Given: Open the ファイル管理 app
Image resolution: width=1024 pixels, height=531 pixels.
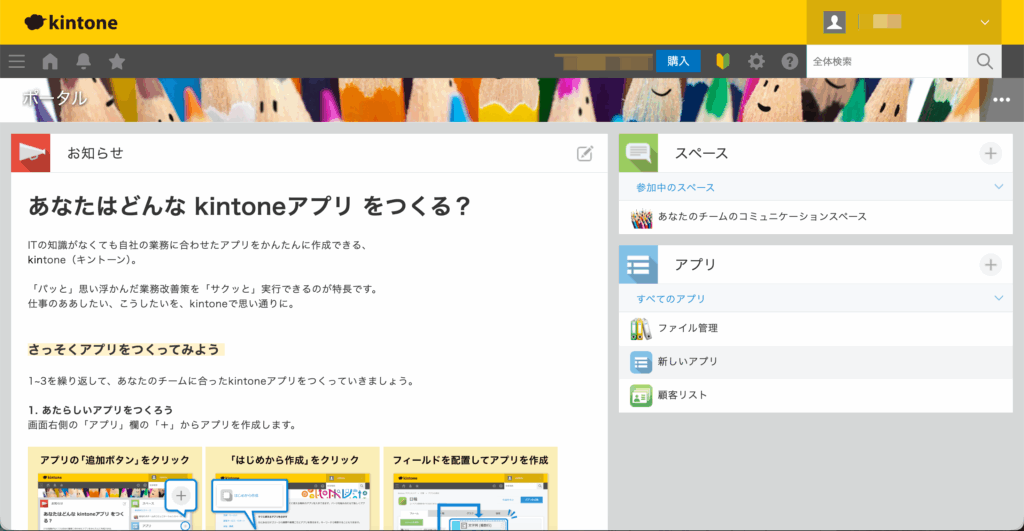Looking at the screenshot, I should tap(688, 328).
